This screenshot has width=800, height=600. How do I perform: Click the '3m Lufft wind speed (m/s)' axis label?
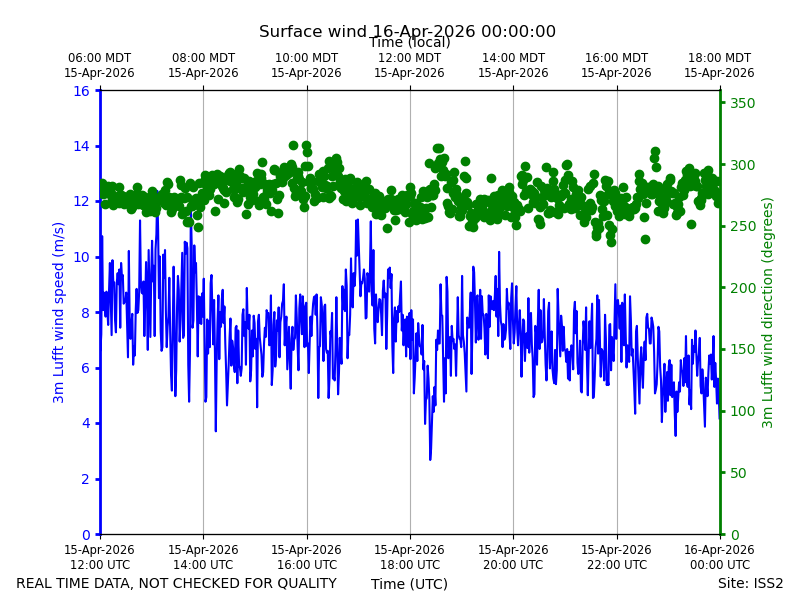coord(59,312)
